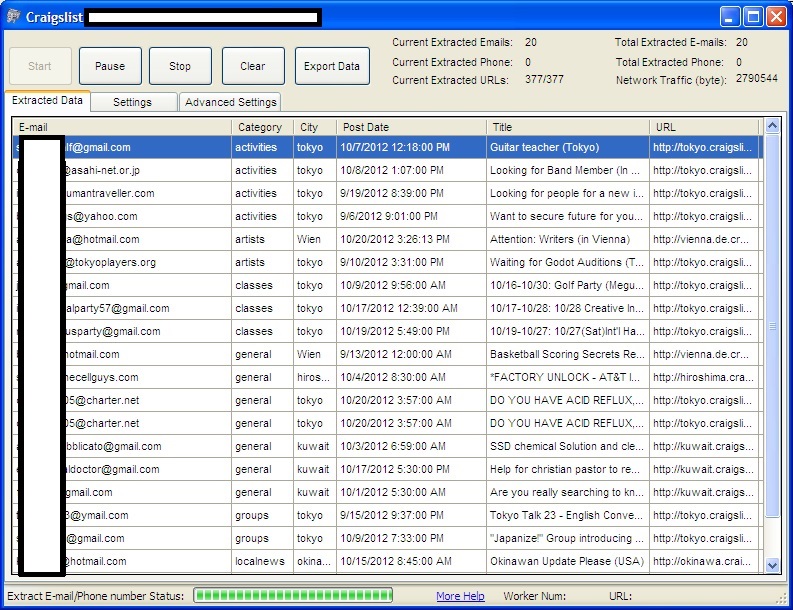The width and height of the screenshot is (793, 610).
Task: Click the http://hiroshima.cra... URL cell
Action: 703,377
